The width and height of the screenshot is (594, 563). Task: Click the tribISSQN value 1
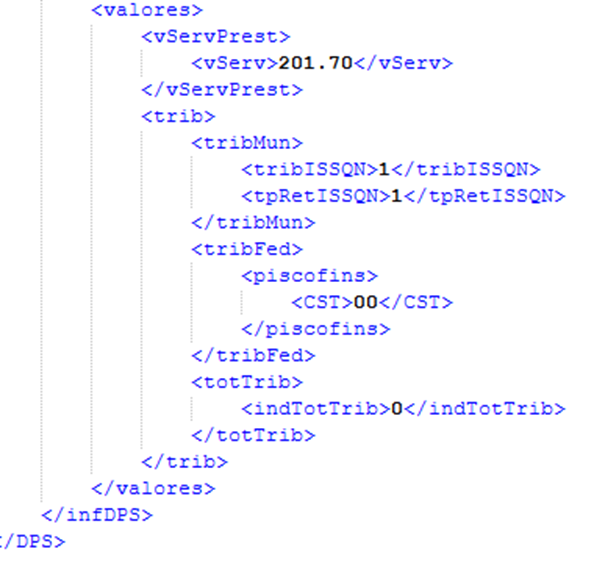(x=384, y=169)
